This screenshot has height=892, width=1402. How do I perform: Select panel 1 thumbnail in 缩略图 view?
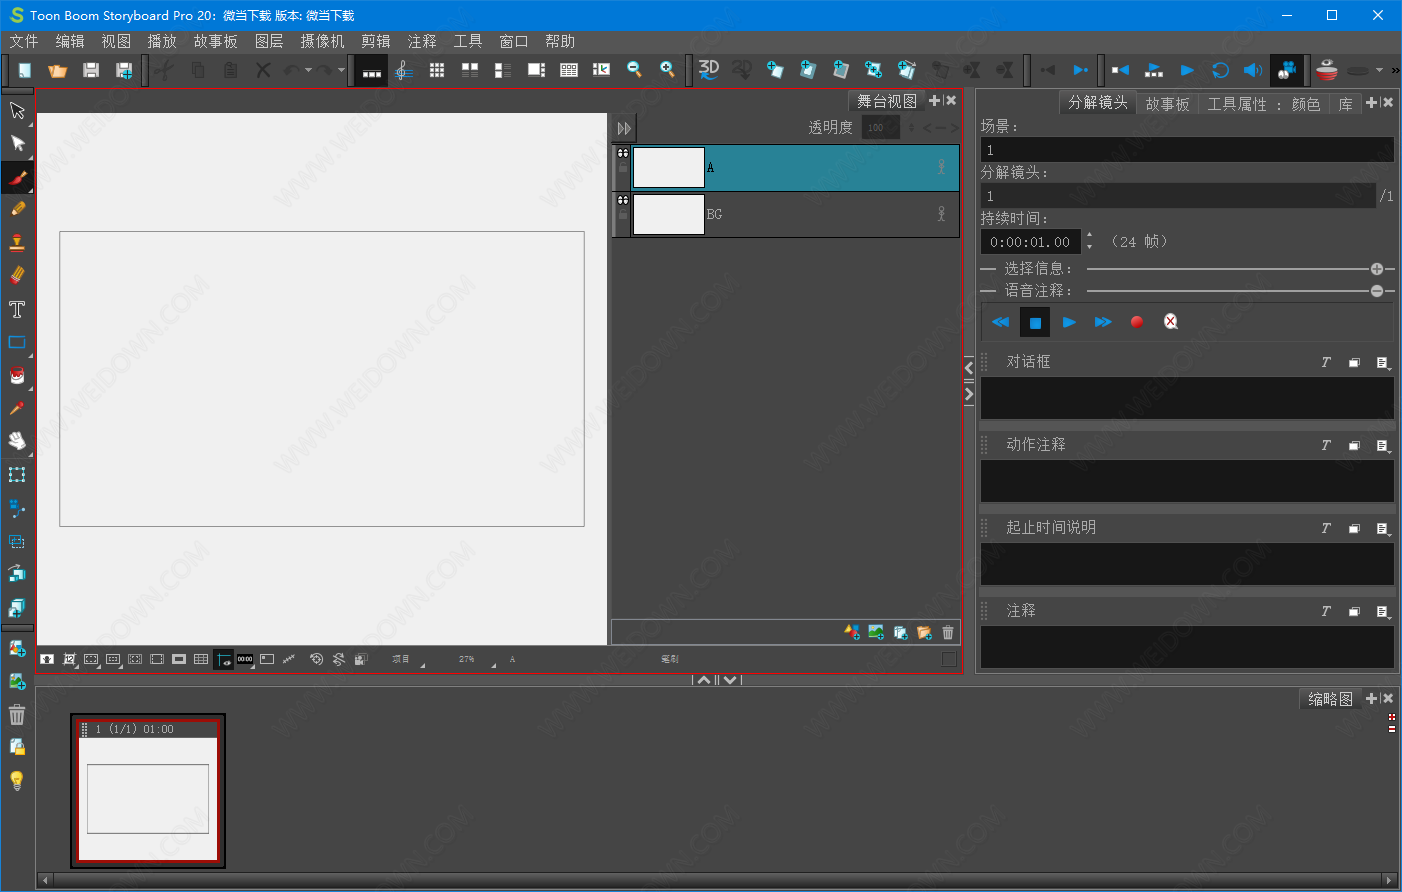(x=148, y=791)
